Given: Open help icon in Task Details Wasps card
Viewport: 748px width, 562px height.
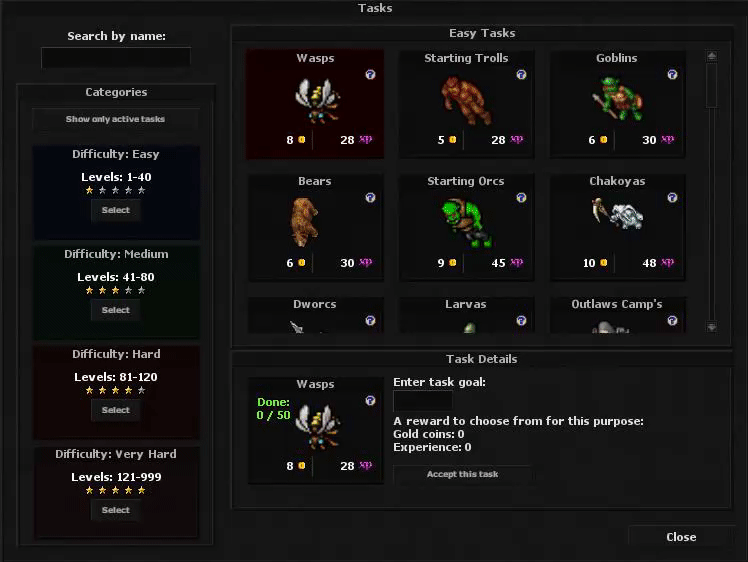Looking at the screenshot, I should (x=370, y=400).
